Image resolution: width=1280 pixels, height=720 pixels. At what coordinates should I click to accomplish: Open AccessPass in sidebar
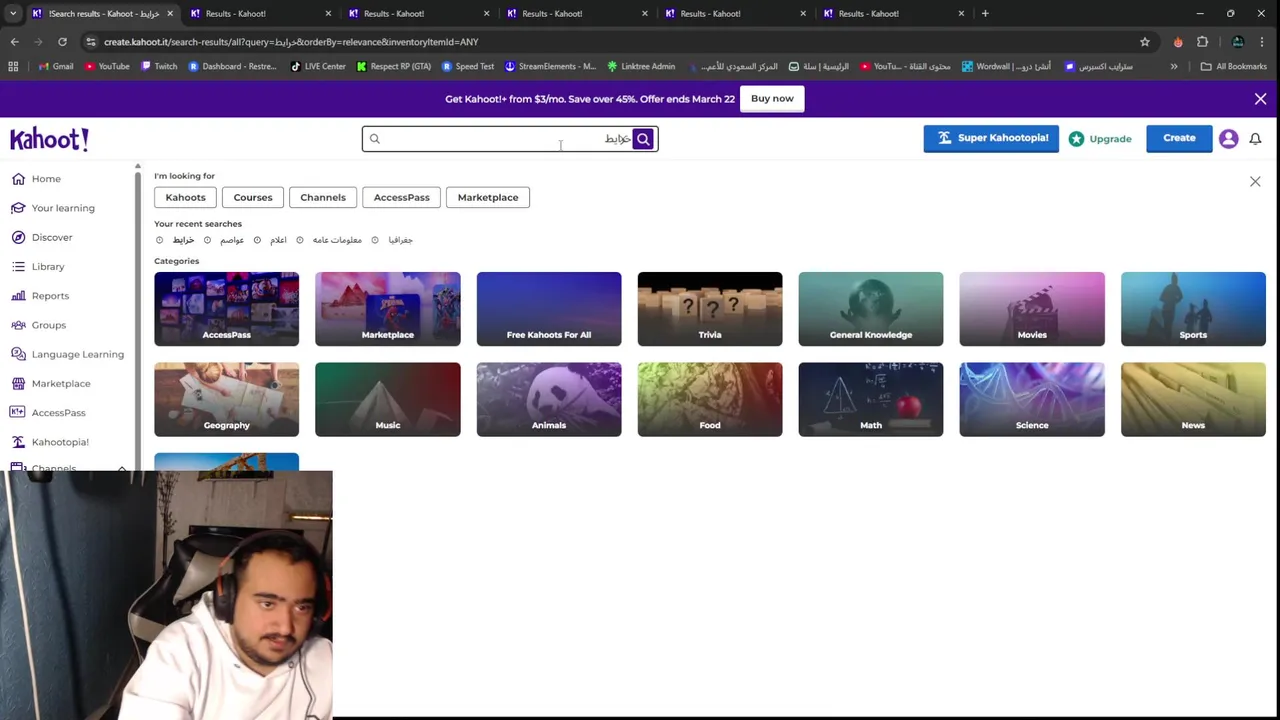pyautogui.click(x=49, y=412)
